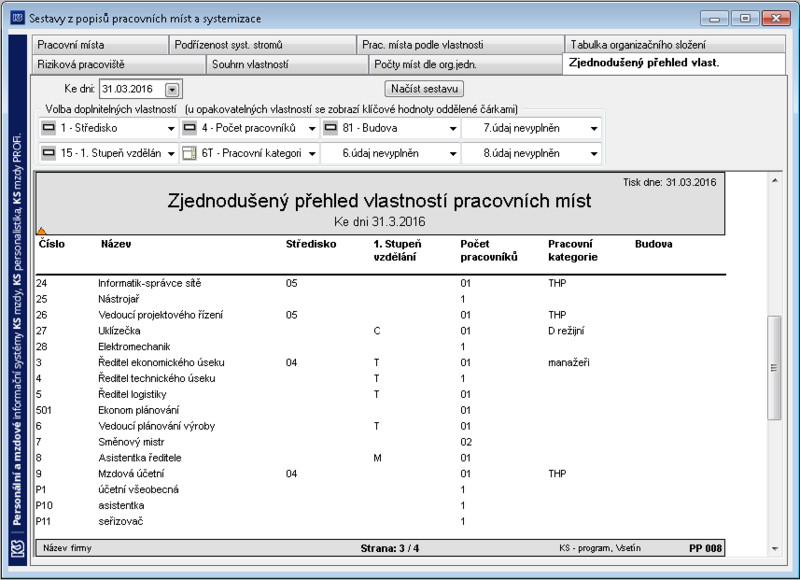
Task: Click the Asistentka ředitele row name
Action: 140,458
